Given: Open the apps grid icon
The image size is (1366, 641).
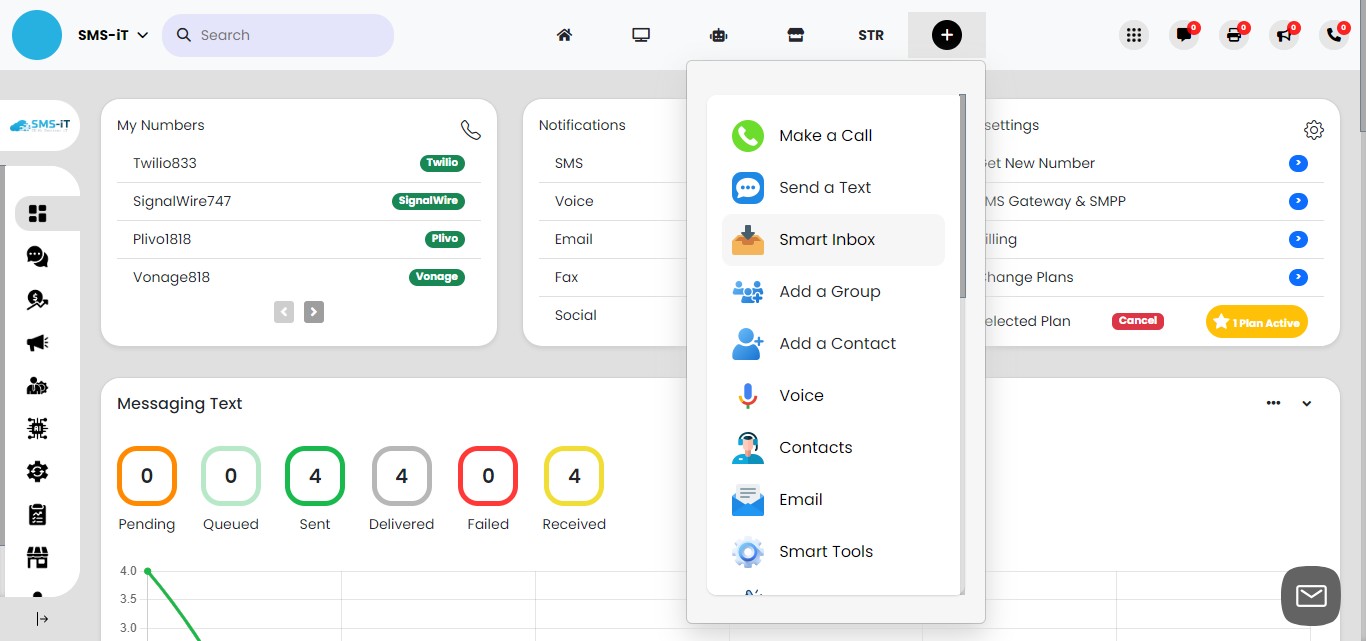Looking at the screenshot, I should (1133, 35).
